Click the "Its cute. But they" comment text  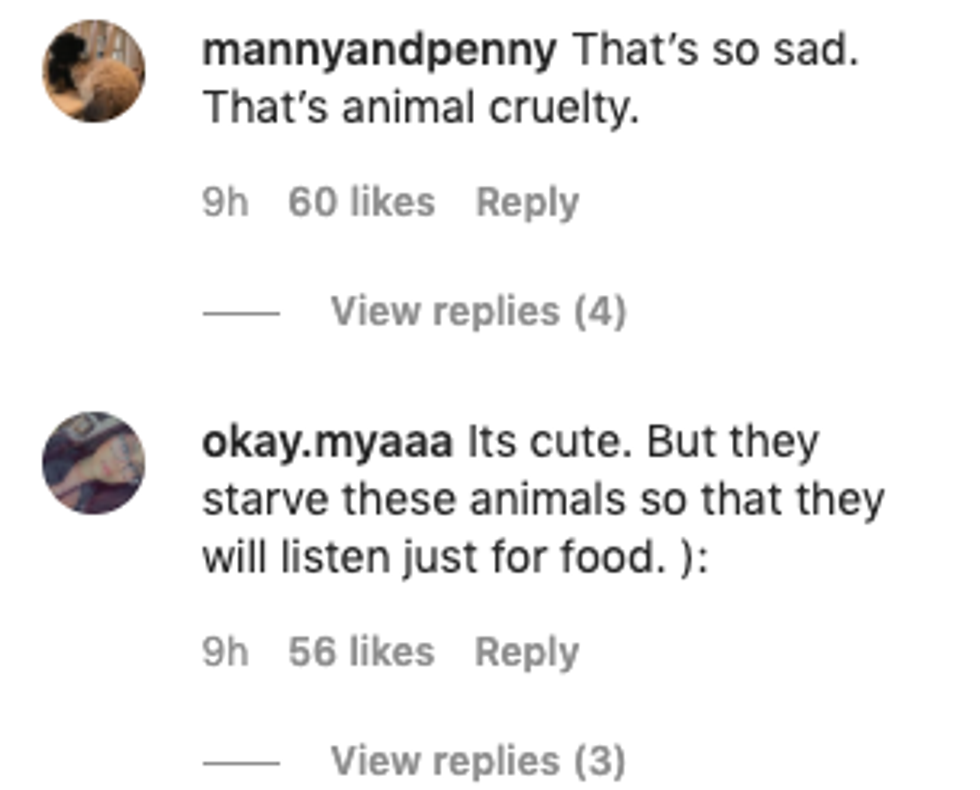click(x=644, y=442)
